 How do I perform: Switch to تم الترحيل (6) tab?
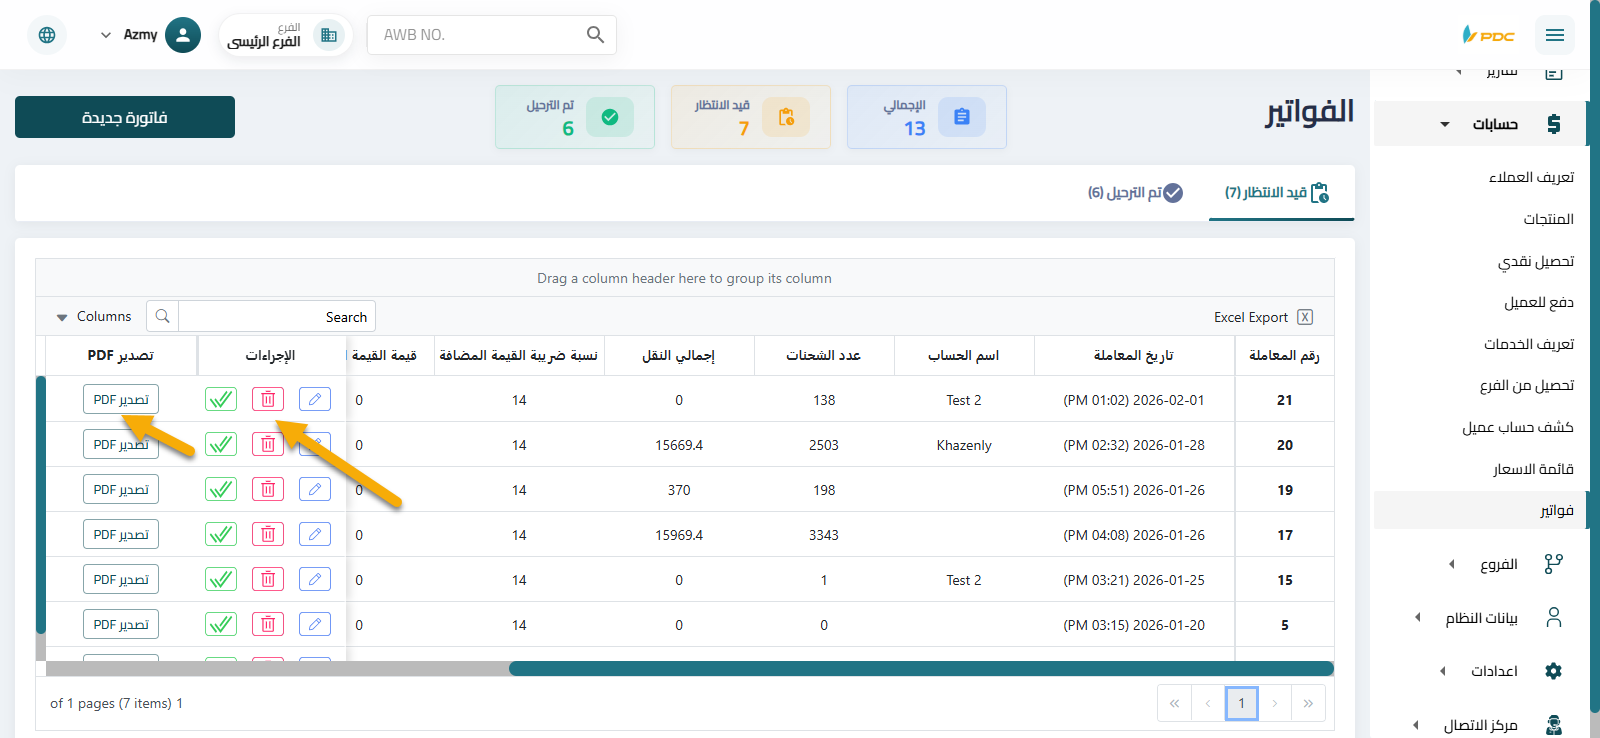1135,192
